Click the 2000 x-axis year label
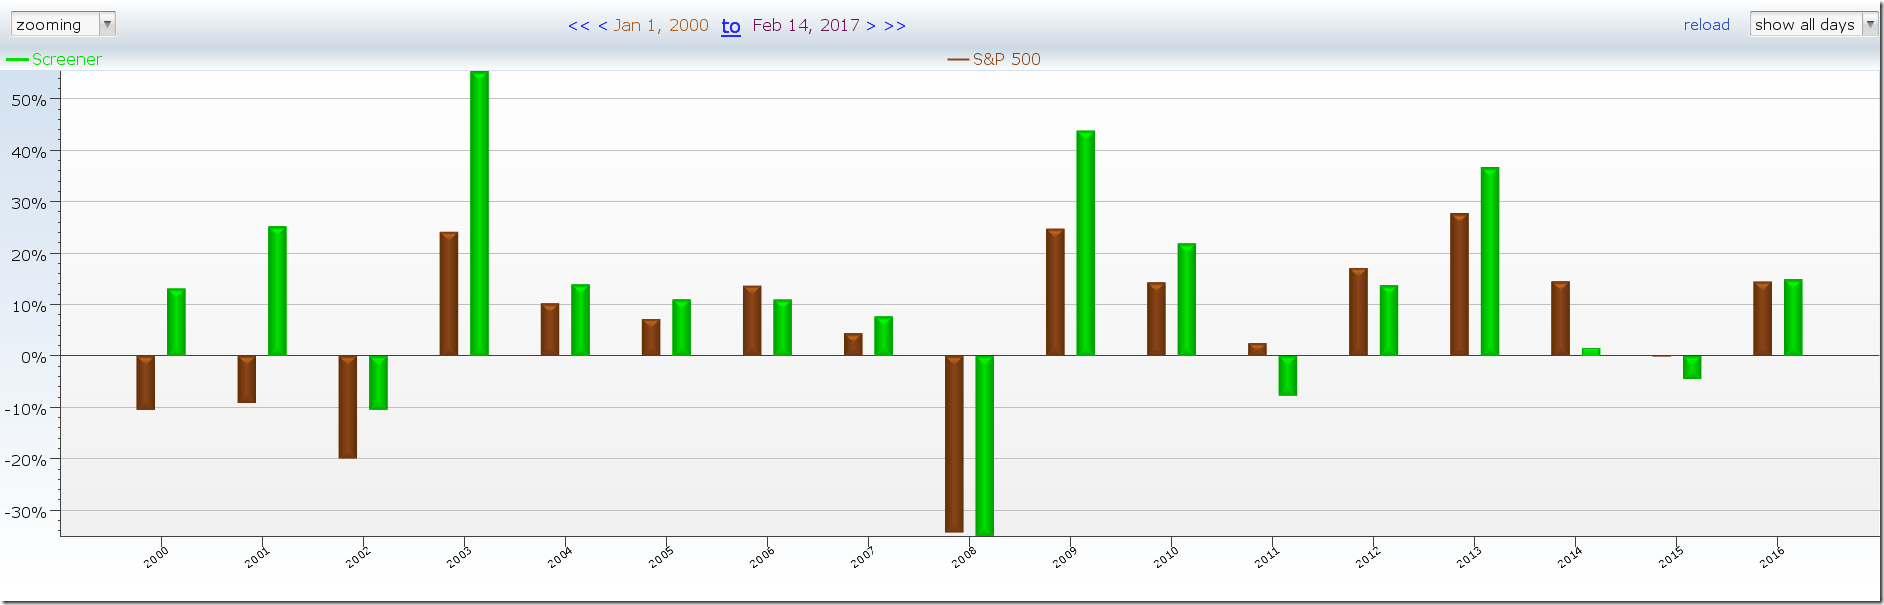1884x605 pixels. [x=157, y=557]
